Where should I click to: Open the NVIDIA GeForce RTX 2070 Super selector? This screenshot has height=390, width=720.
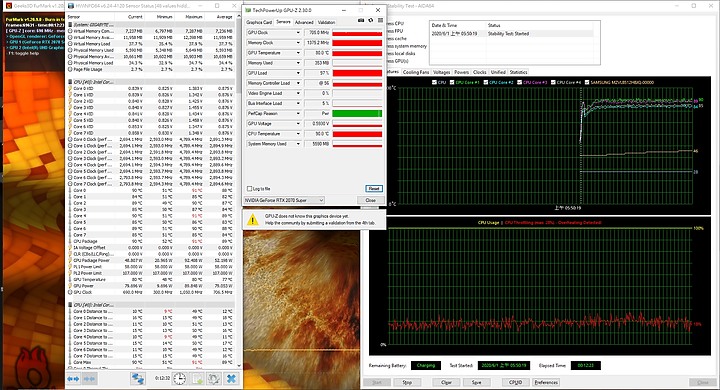pos(284,200)
